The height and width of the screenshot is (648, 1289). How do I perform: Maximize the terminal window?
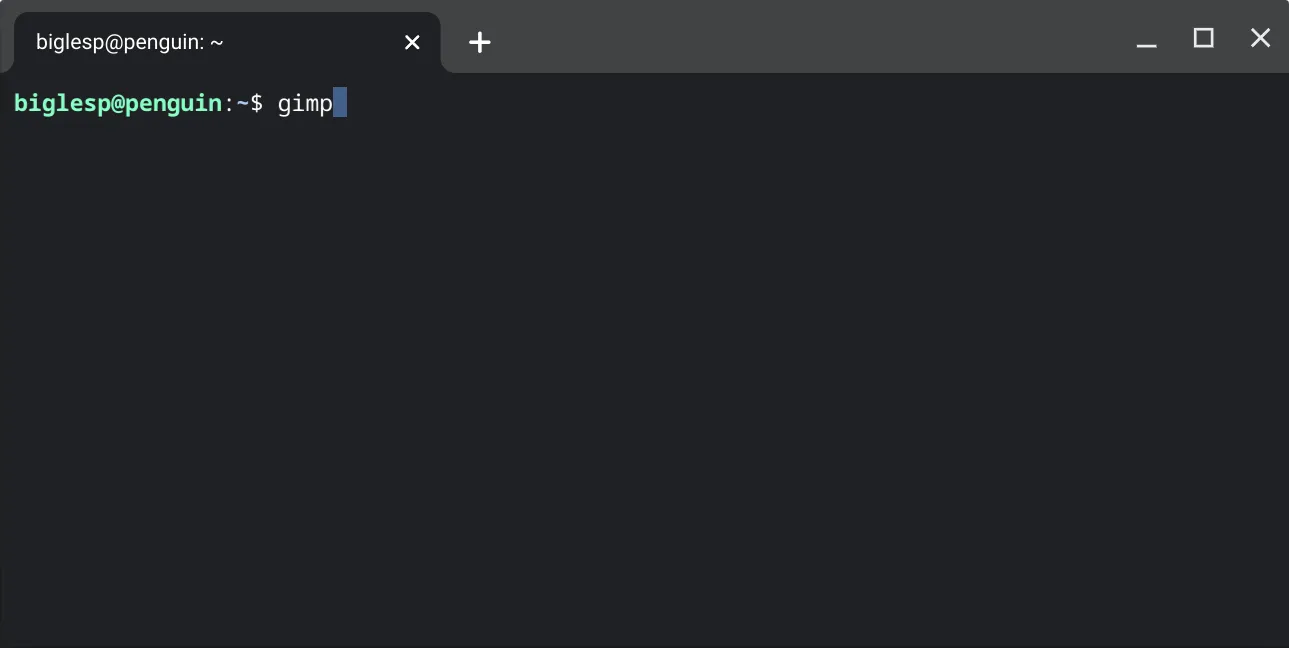1204,38
